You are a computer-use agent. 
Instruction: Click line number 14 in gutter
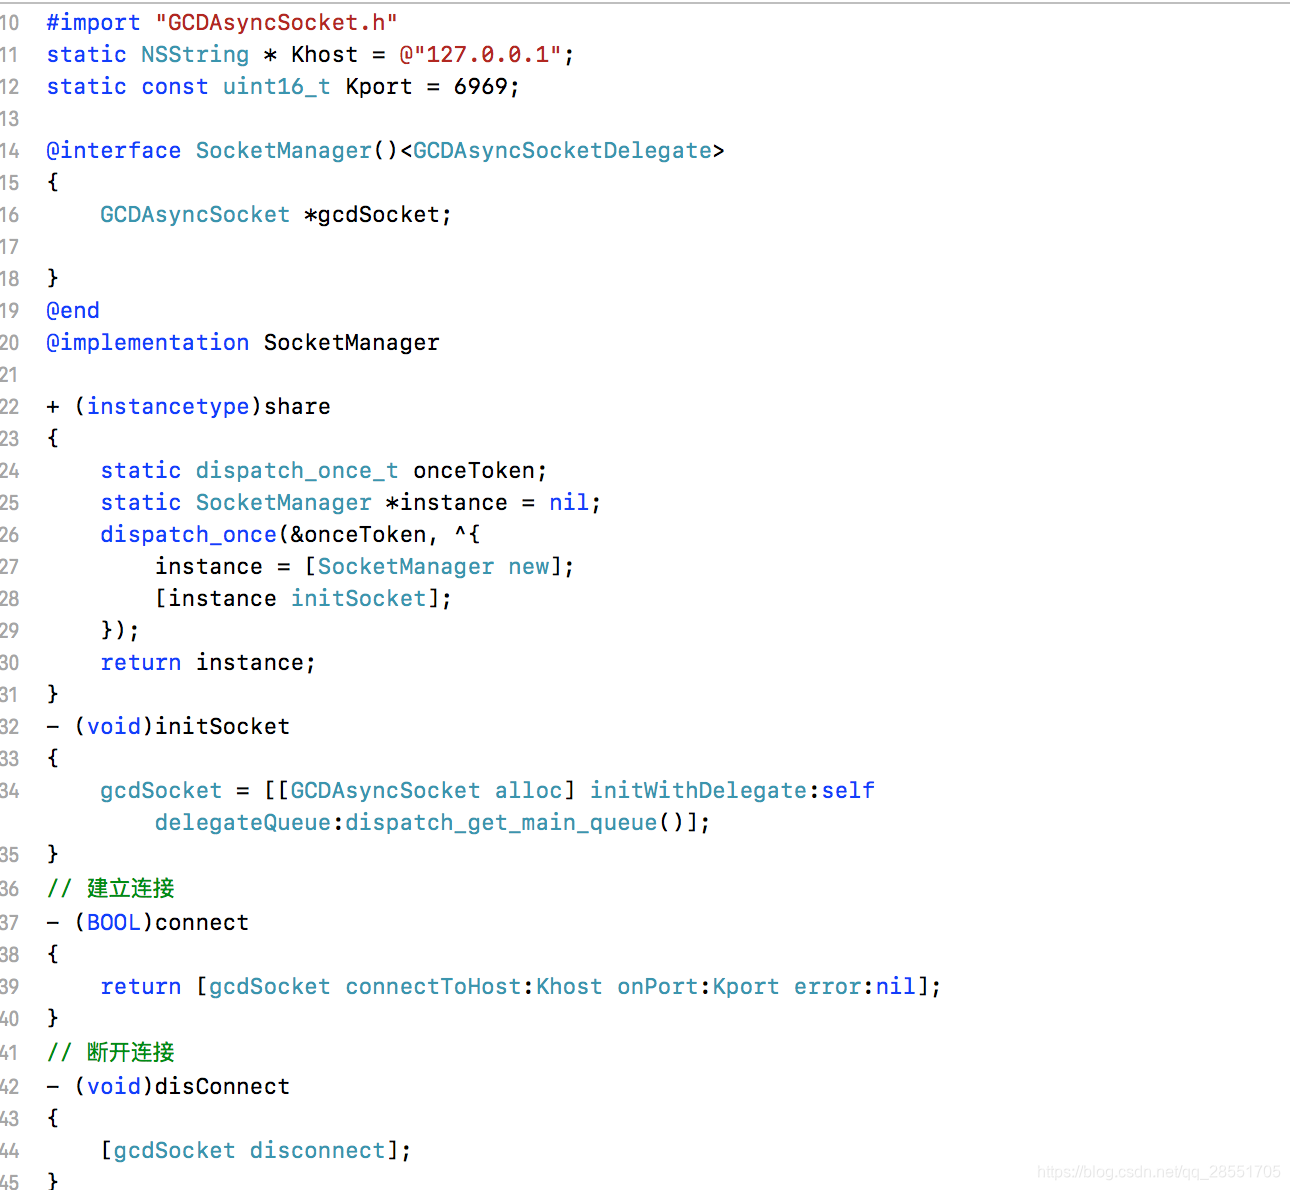coord(9,150)
